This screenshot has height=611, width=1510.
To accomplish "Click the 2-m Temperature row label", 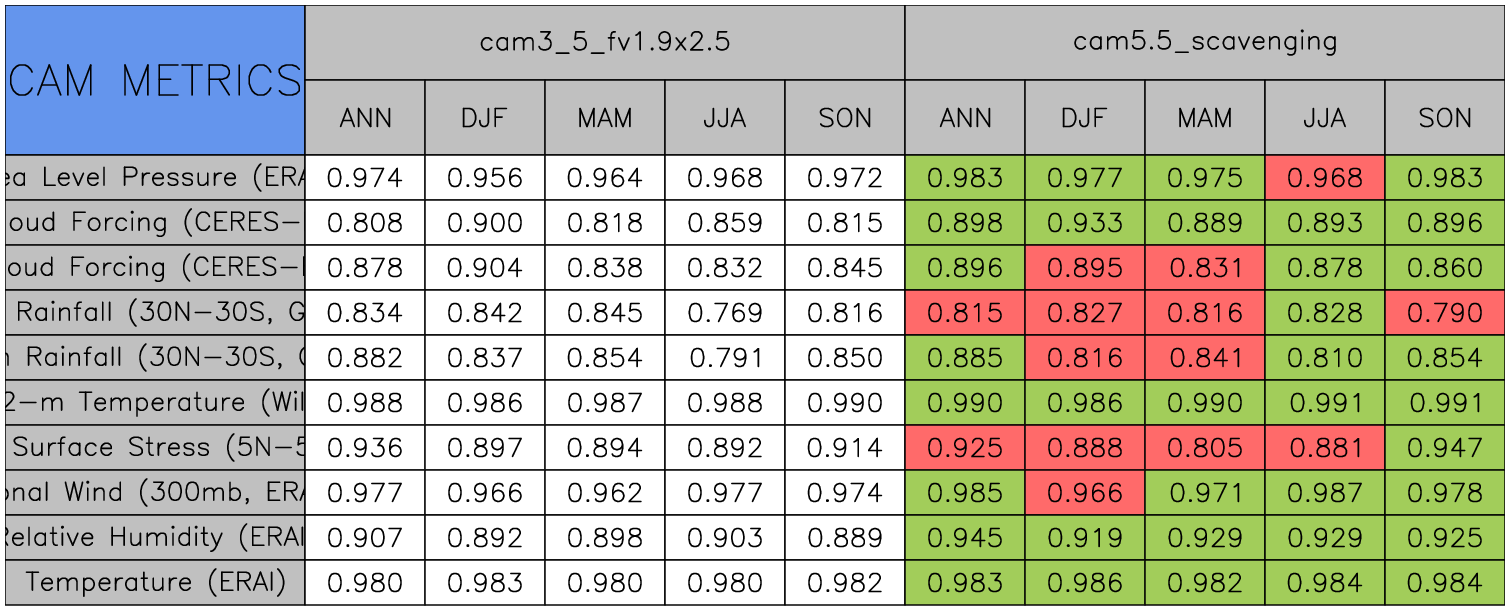I will tap(155, 402).
